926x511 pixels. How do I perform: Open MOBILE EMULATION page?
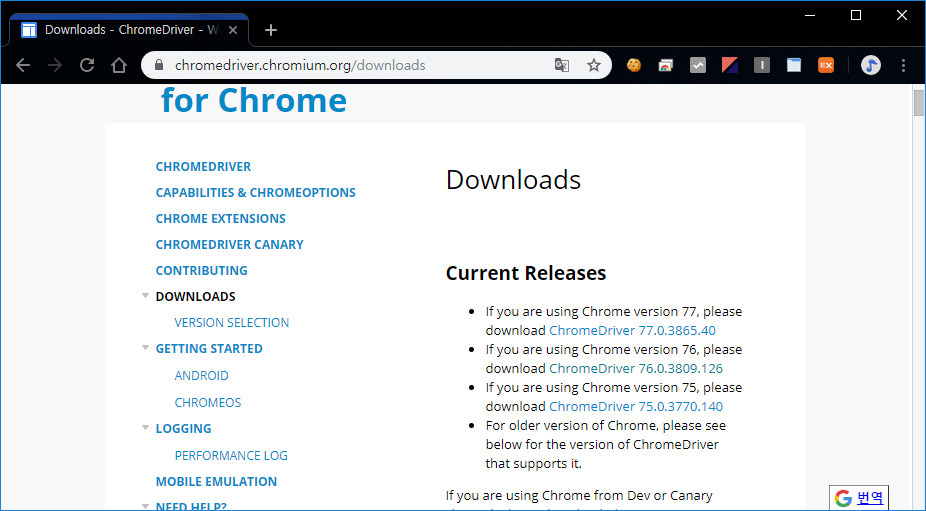click(216, 481)
